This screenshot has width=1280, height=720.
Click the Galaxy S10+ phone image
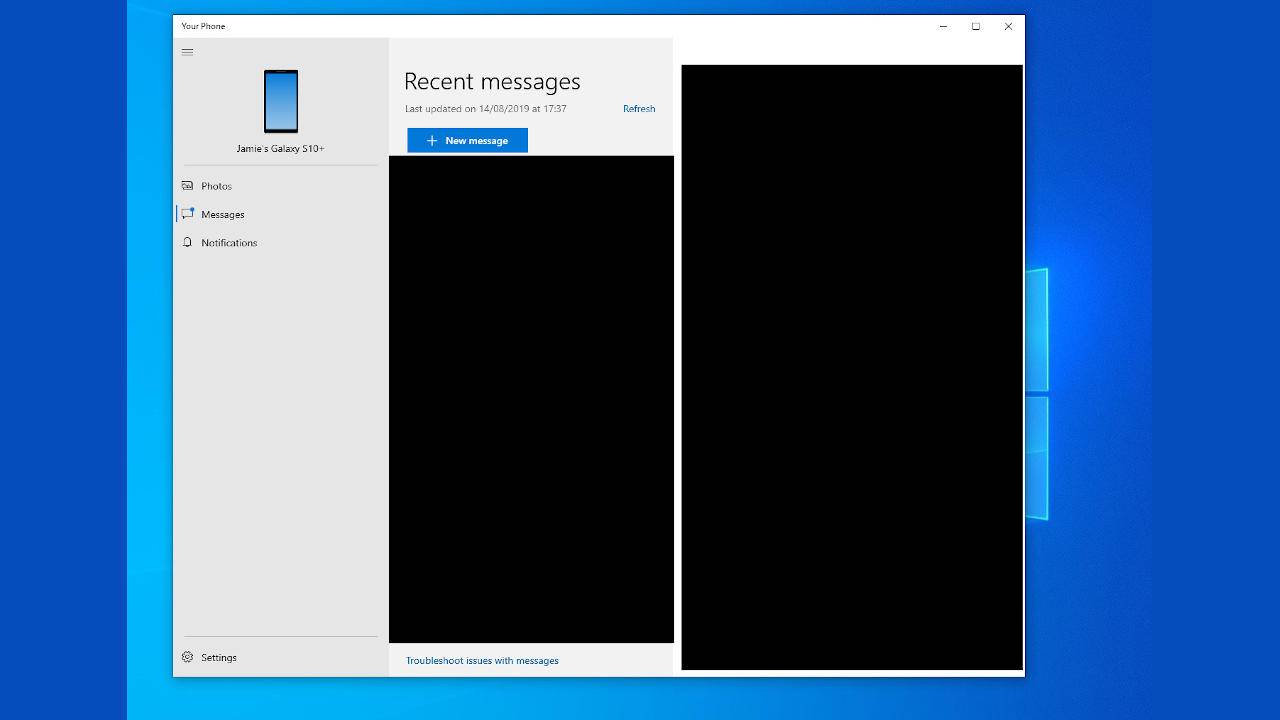281,101
